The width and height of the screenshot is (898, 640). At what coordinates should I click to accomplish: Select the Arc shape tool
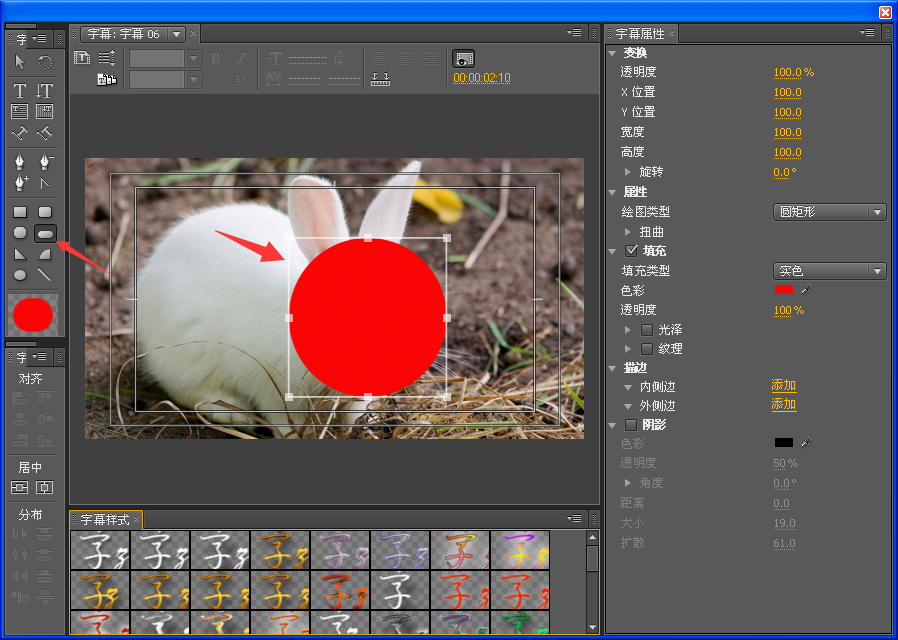tap(45, 254)
